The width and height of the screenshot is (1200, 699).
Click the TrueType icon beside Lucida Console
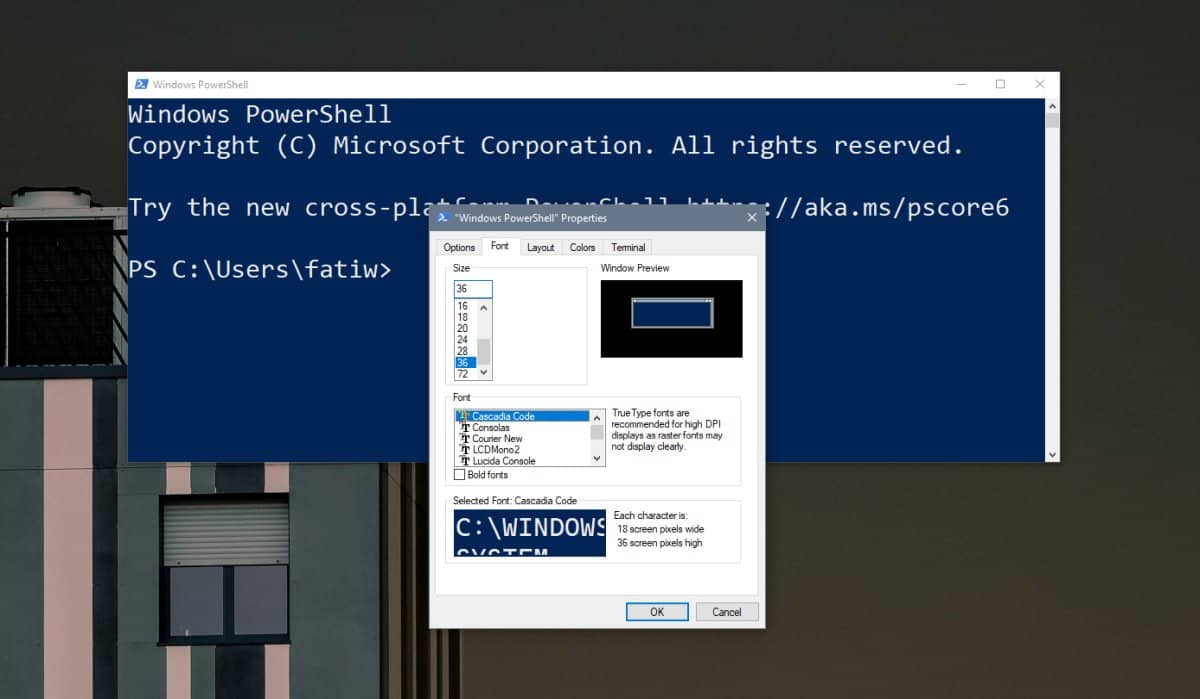pyautogui.click(x=464, y=461)
